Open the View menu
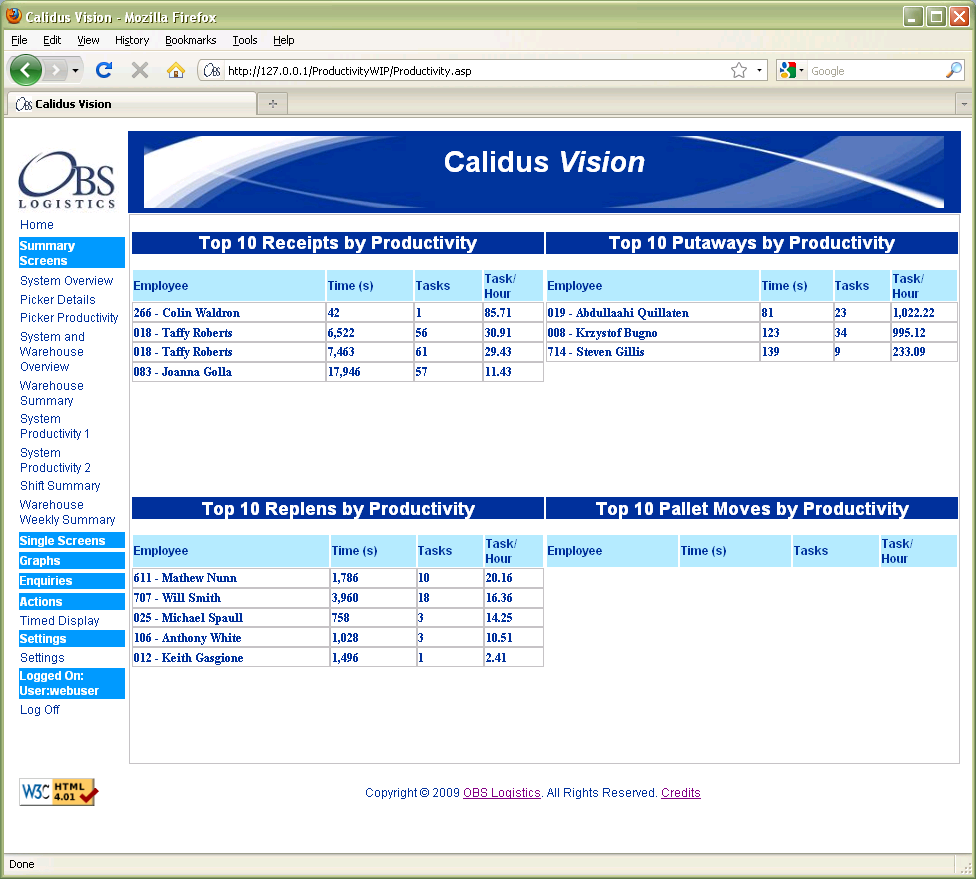Screen dimensions: 976x879 tap(88, 40)
